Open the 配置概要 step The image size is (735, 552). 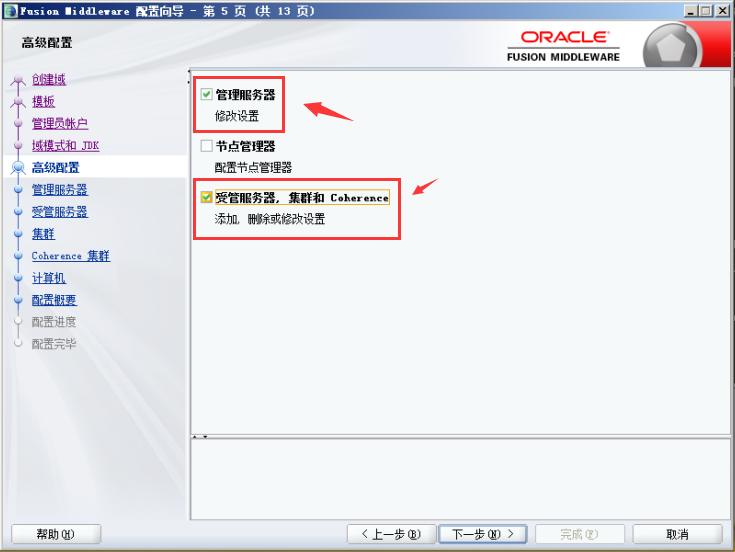(x=54, y=300)
